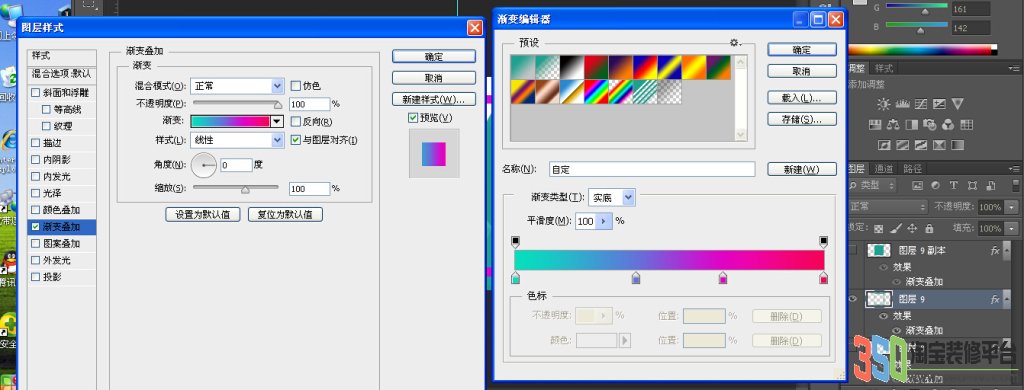
Task: Add a Gradient Map adjustment layer
Action: pos(957,144)
